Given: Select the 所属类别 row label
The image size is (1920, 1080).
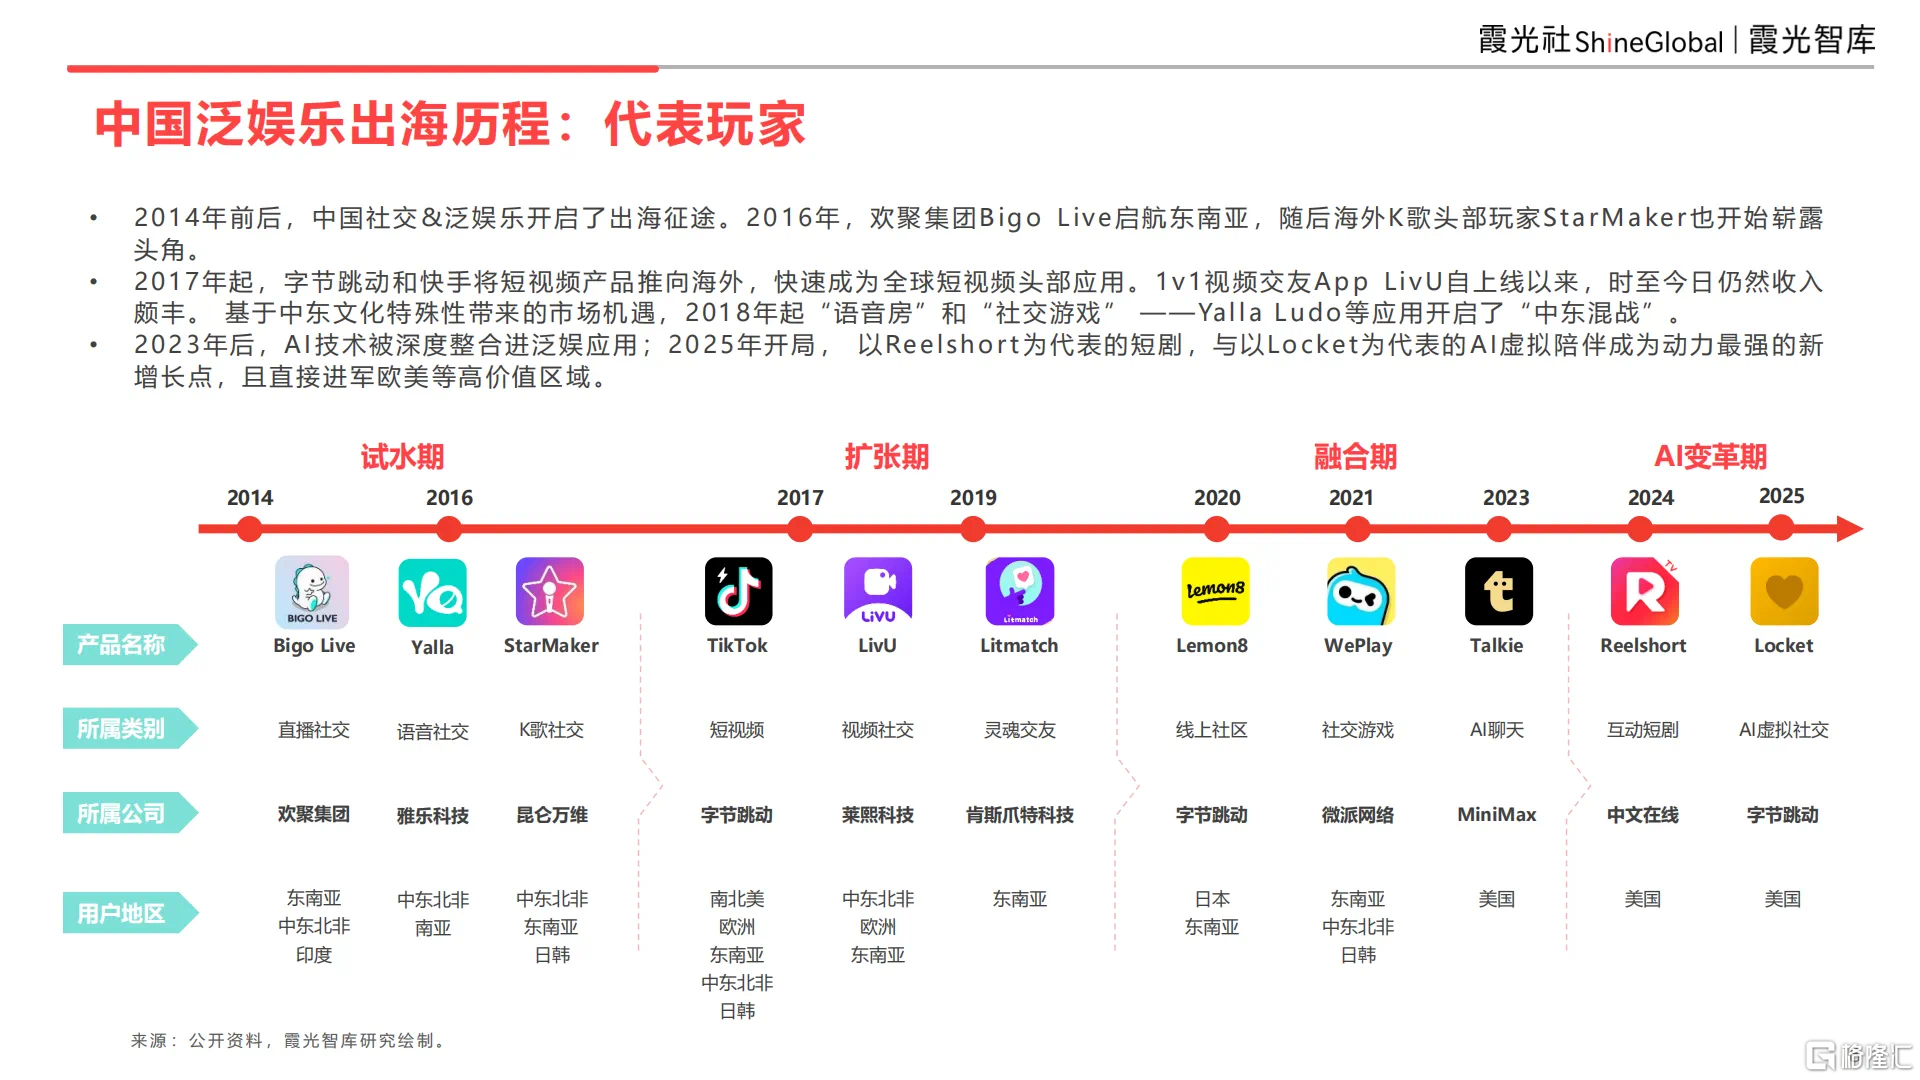Looking at the screenshot, I should pos(130,729).
